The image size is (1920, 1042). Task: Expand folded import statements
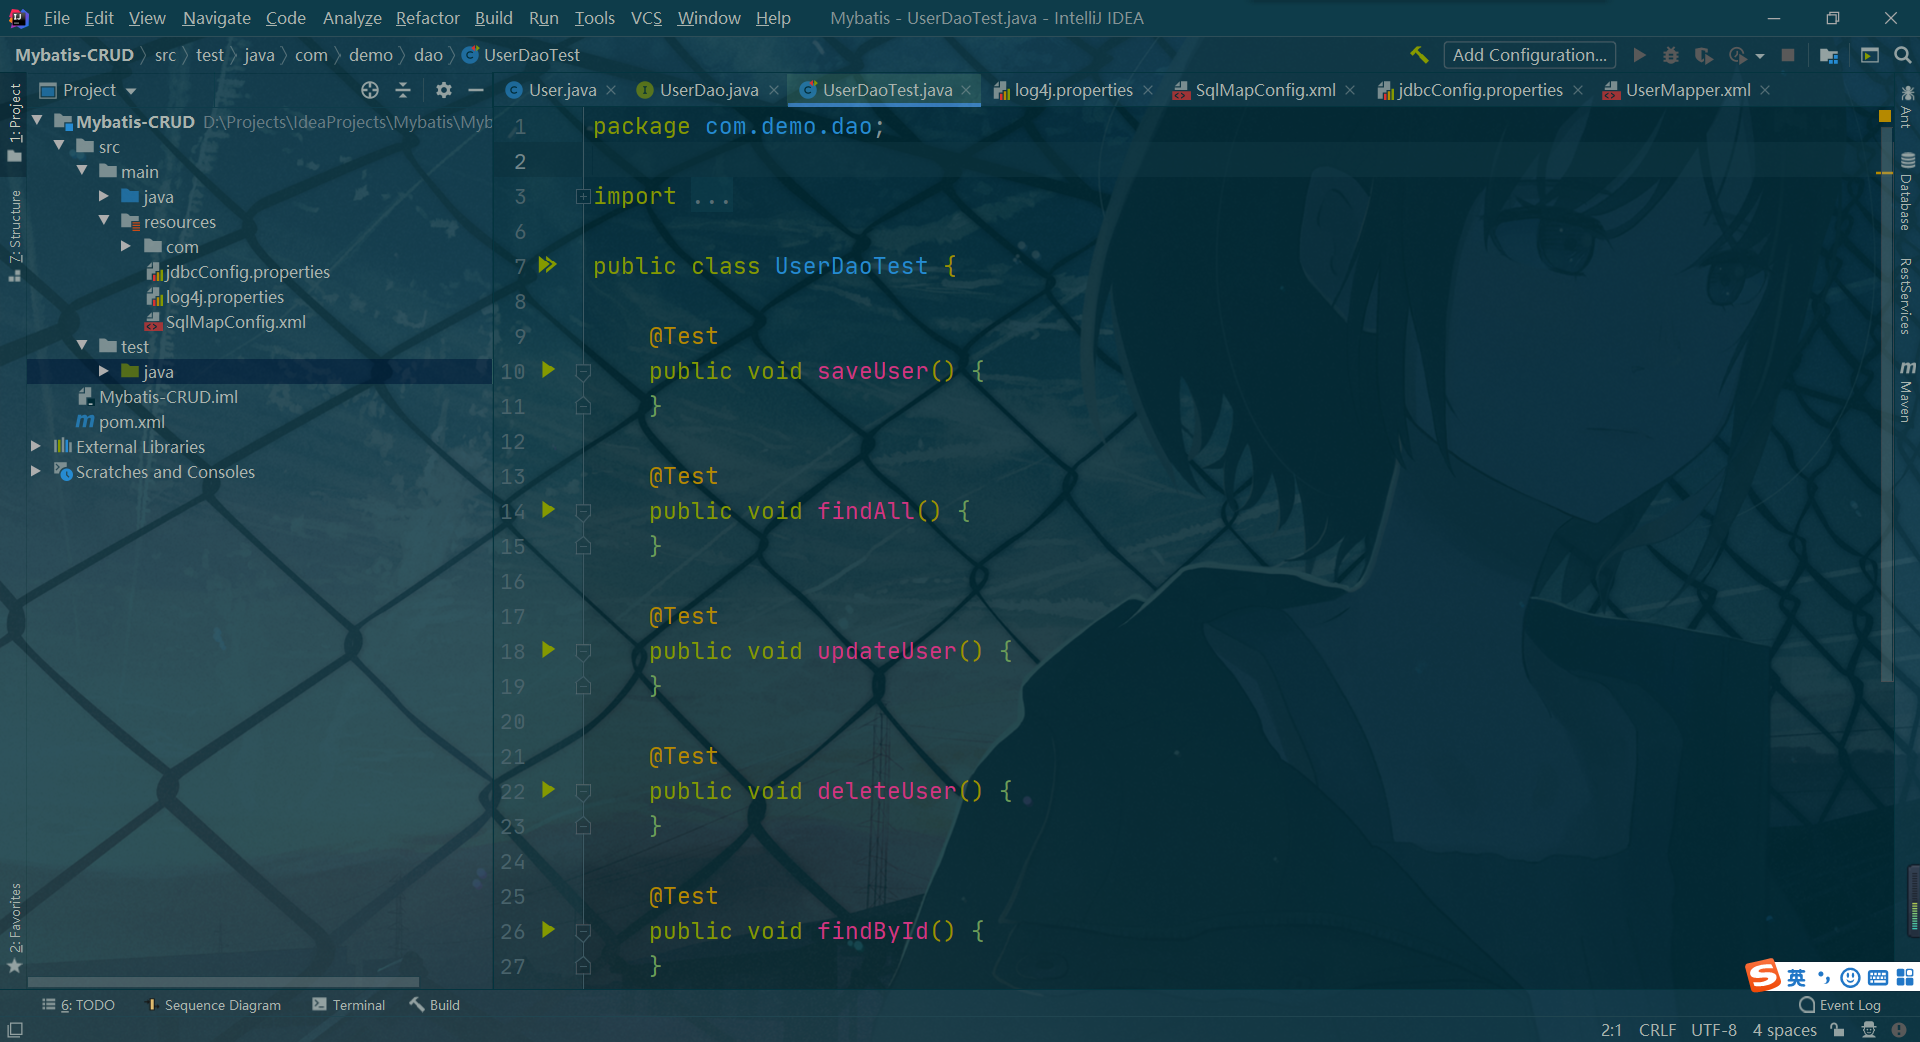pos(583,196)
